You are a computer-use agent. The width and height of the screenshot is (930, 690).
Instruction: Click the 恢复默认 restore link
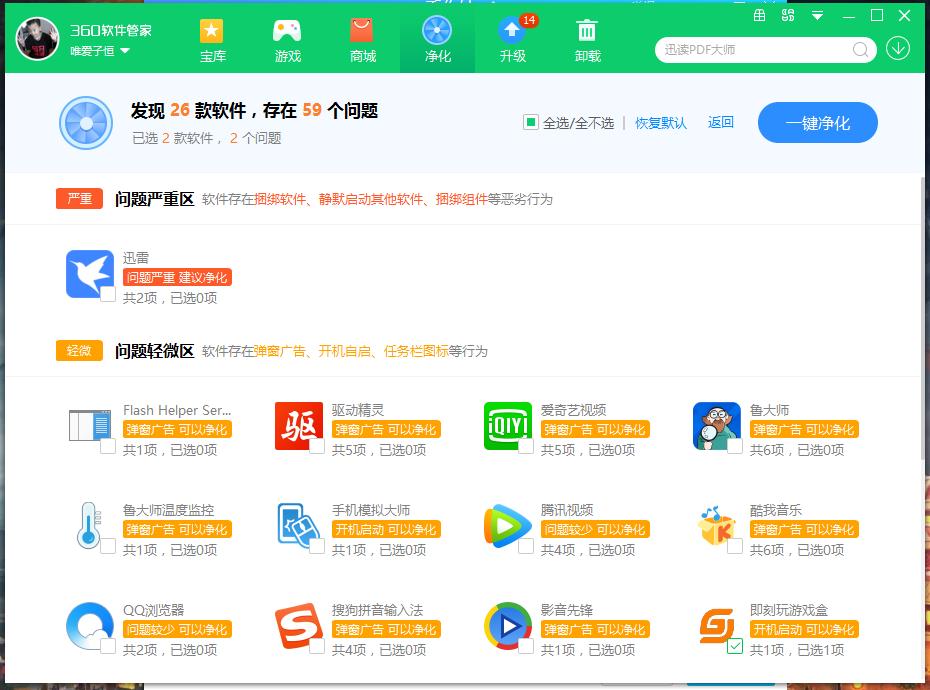click(x=661, y=121)
